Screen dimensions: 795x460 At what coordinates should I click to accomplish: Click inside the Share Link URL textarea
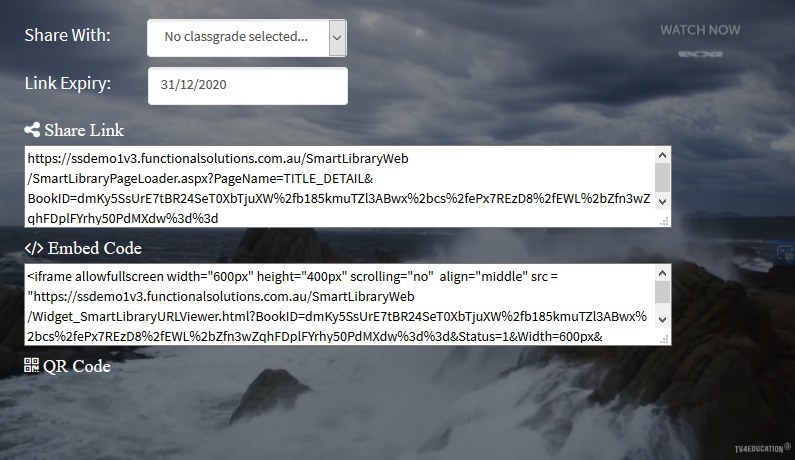[340, 187]
